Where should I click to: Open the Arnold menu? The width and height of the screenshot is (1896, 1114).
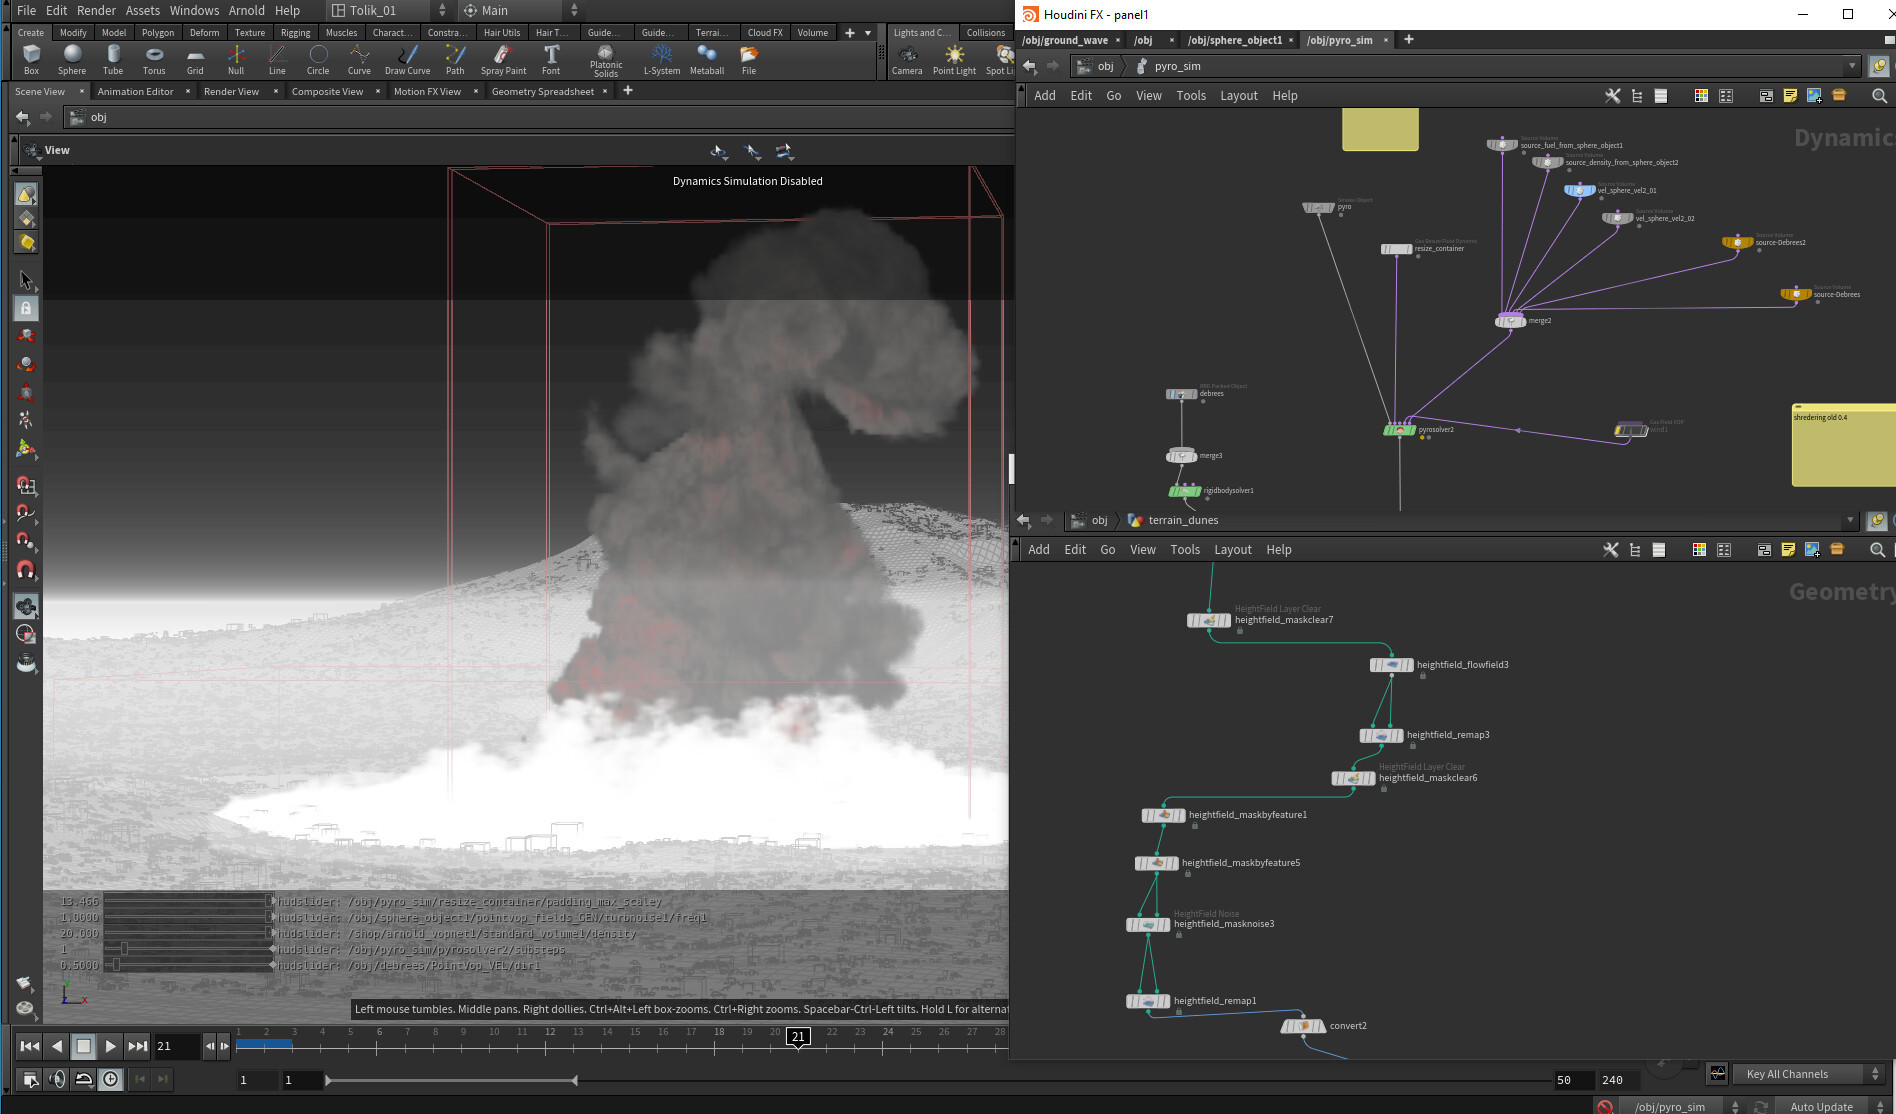pyautogui.click(x=246, y=10)
